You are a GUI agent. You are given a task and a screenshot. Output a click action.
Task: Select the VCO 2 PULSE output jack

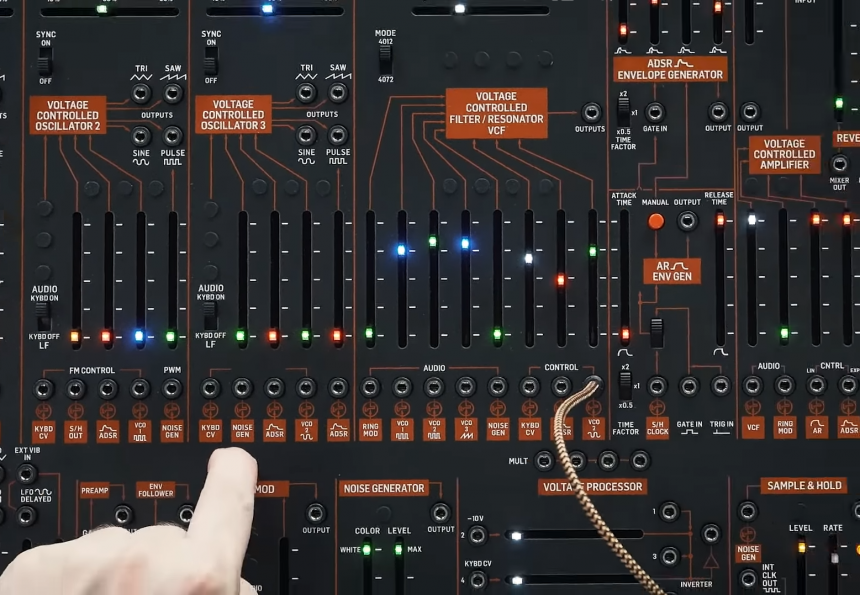click(x=173, y=135)
